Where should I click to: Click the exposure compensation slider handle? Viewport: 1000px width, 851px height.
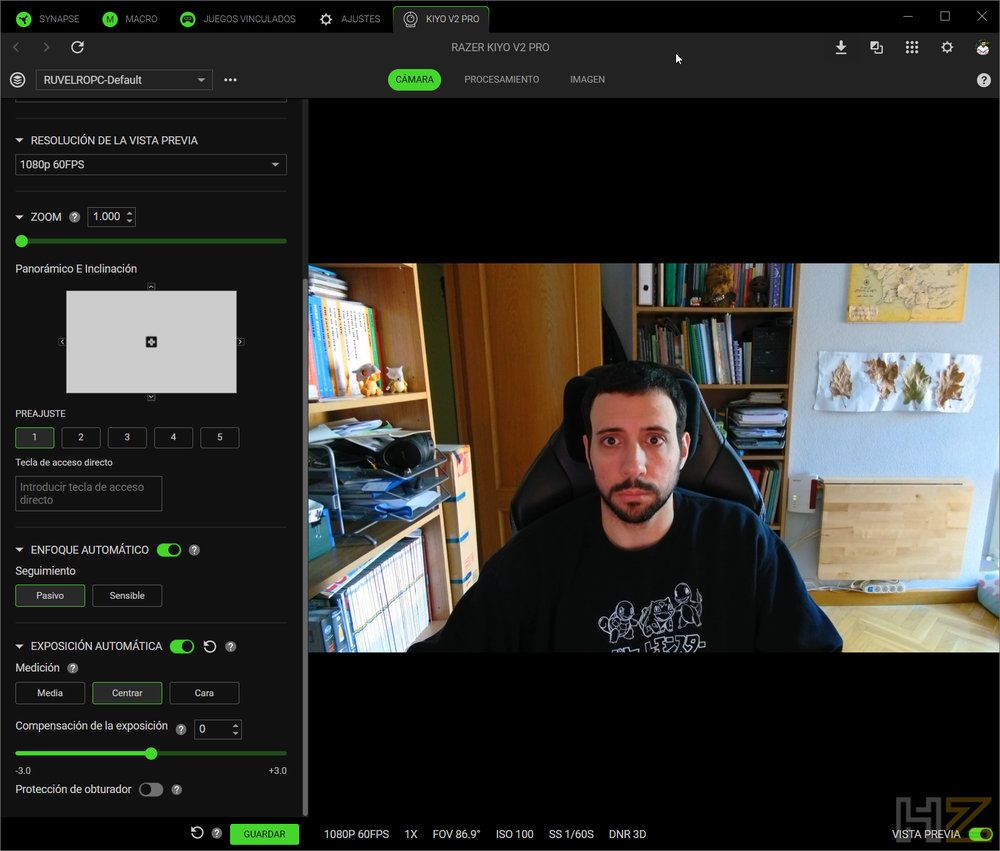pos(151,753)
